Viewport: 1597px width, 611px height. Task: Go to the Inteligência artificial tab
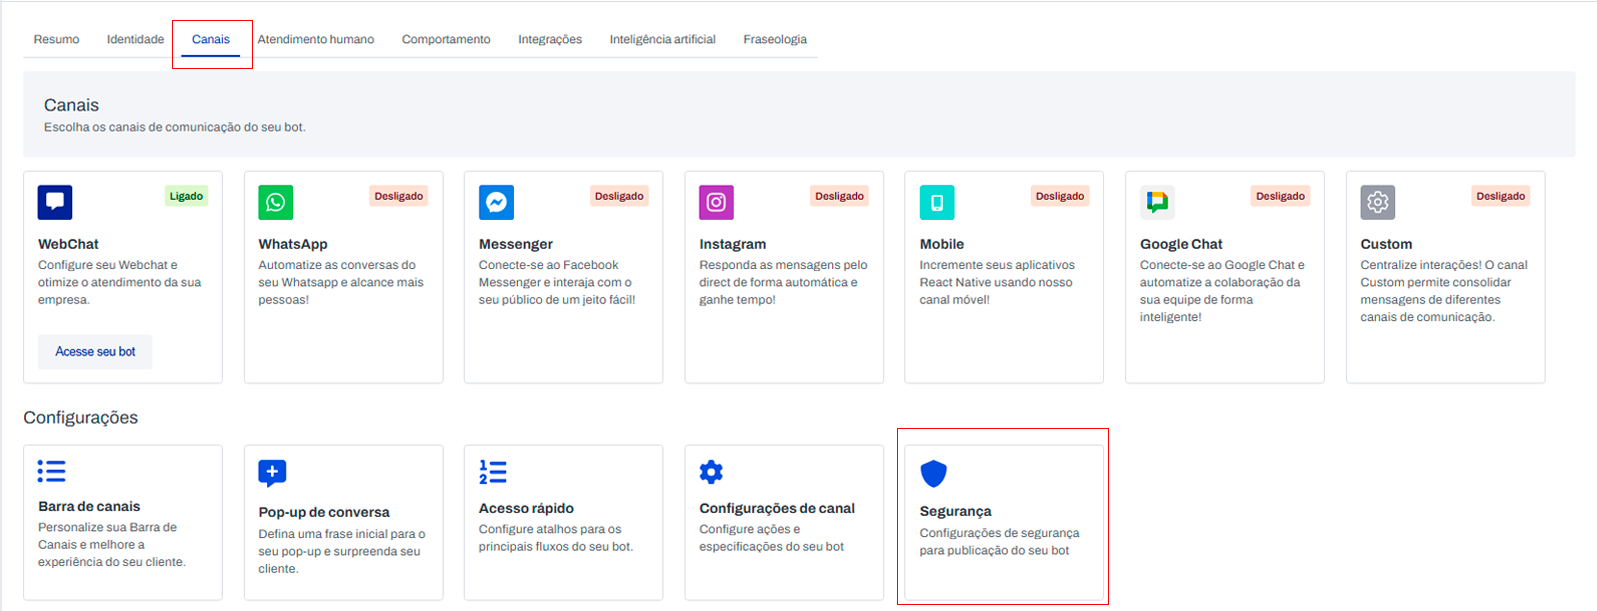click(662, 40)
